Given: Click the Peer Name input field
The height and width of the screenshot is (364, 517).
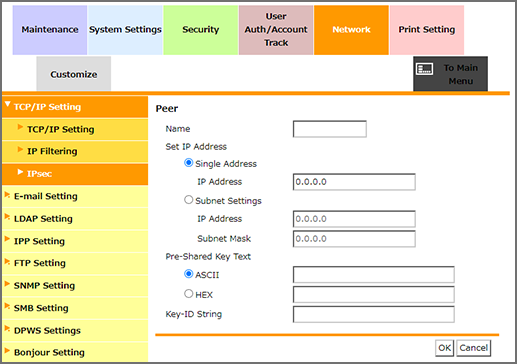Looking at the screenshot, I should coord(330,129).
